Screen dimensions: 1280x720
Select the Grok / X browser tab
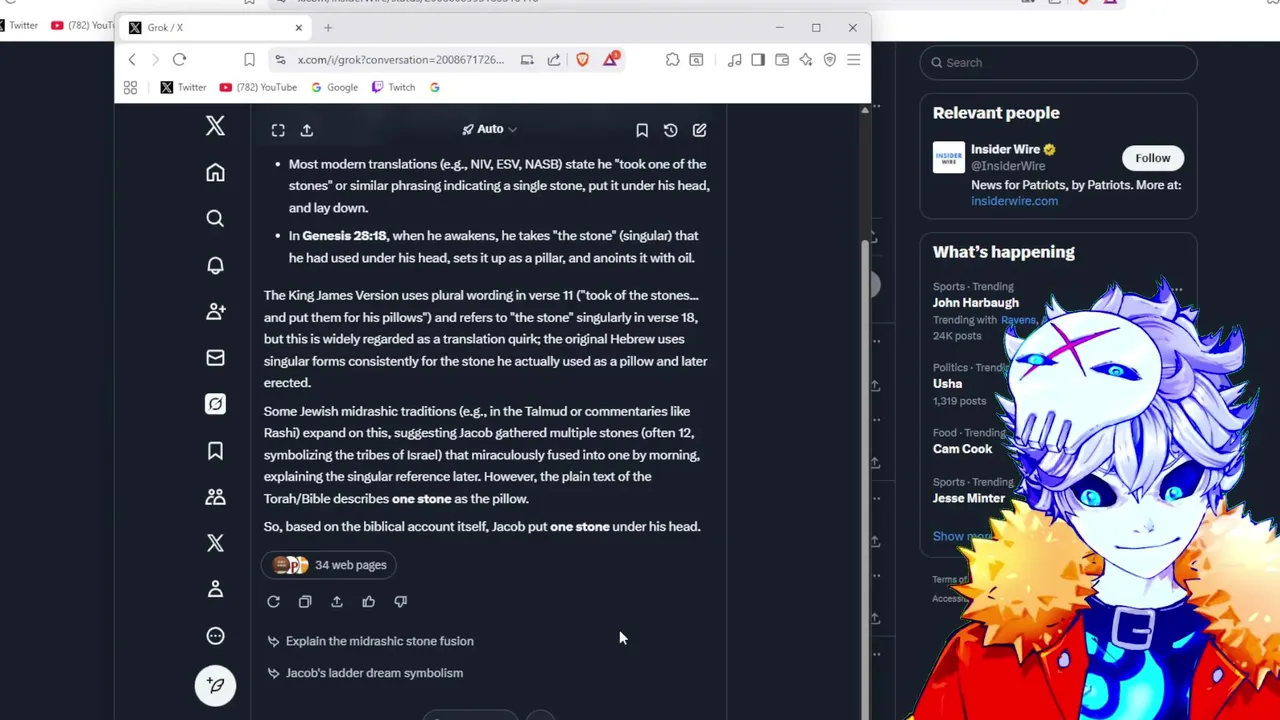(x=214, y=28)
